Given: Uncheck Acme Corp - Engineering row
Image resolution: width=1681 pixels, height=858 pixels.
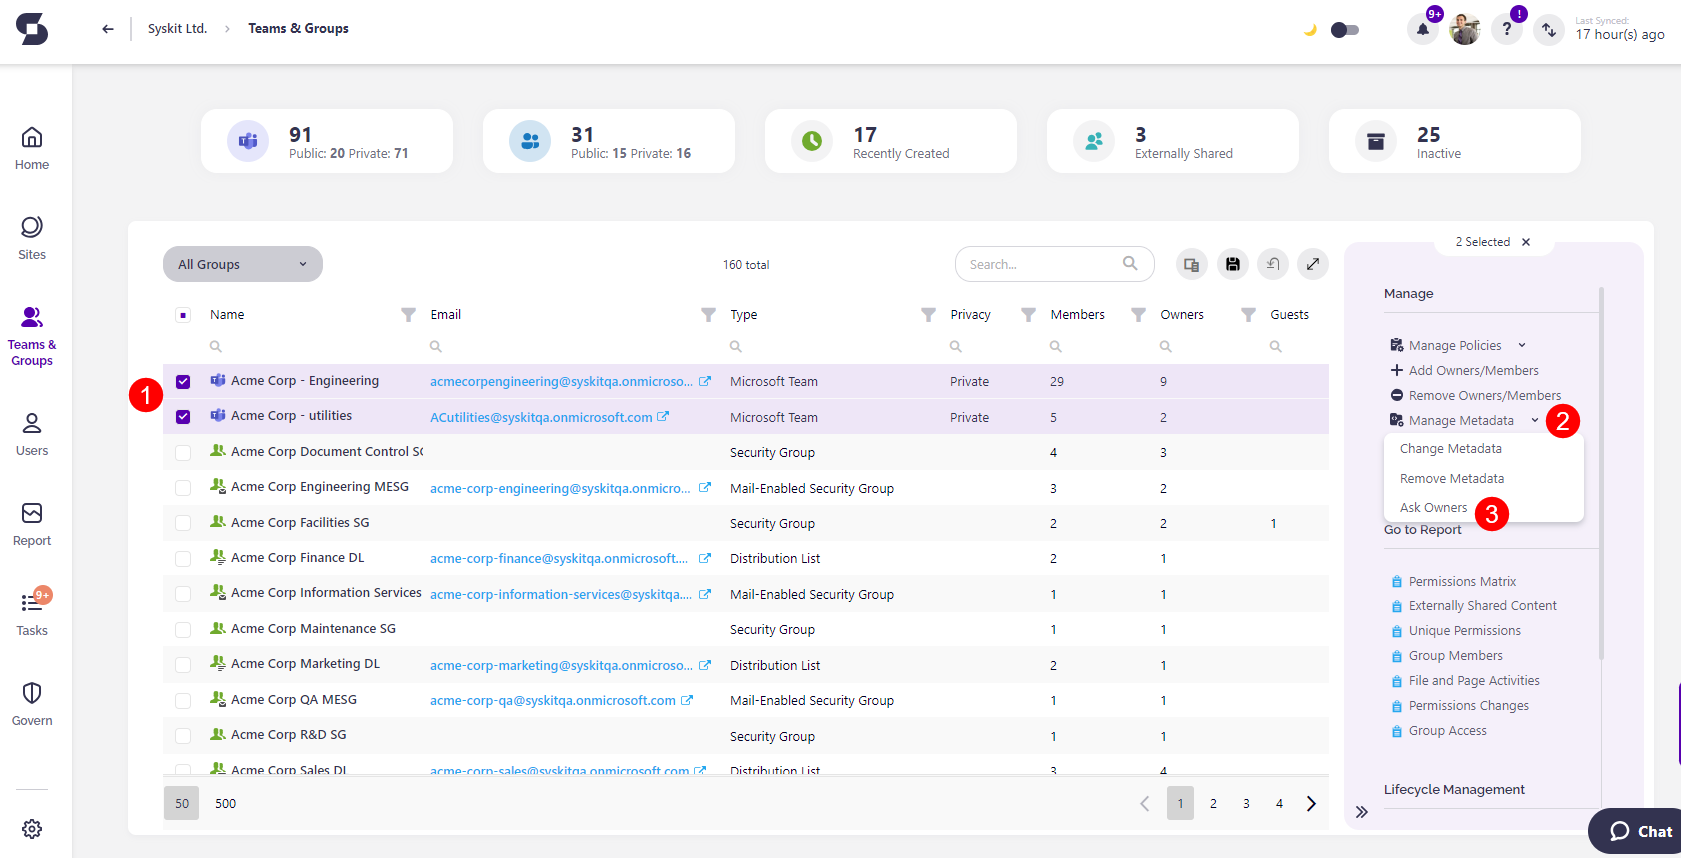Looking at the screenshot, I should coord(183,382).
